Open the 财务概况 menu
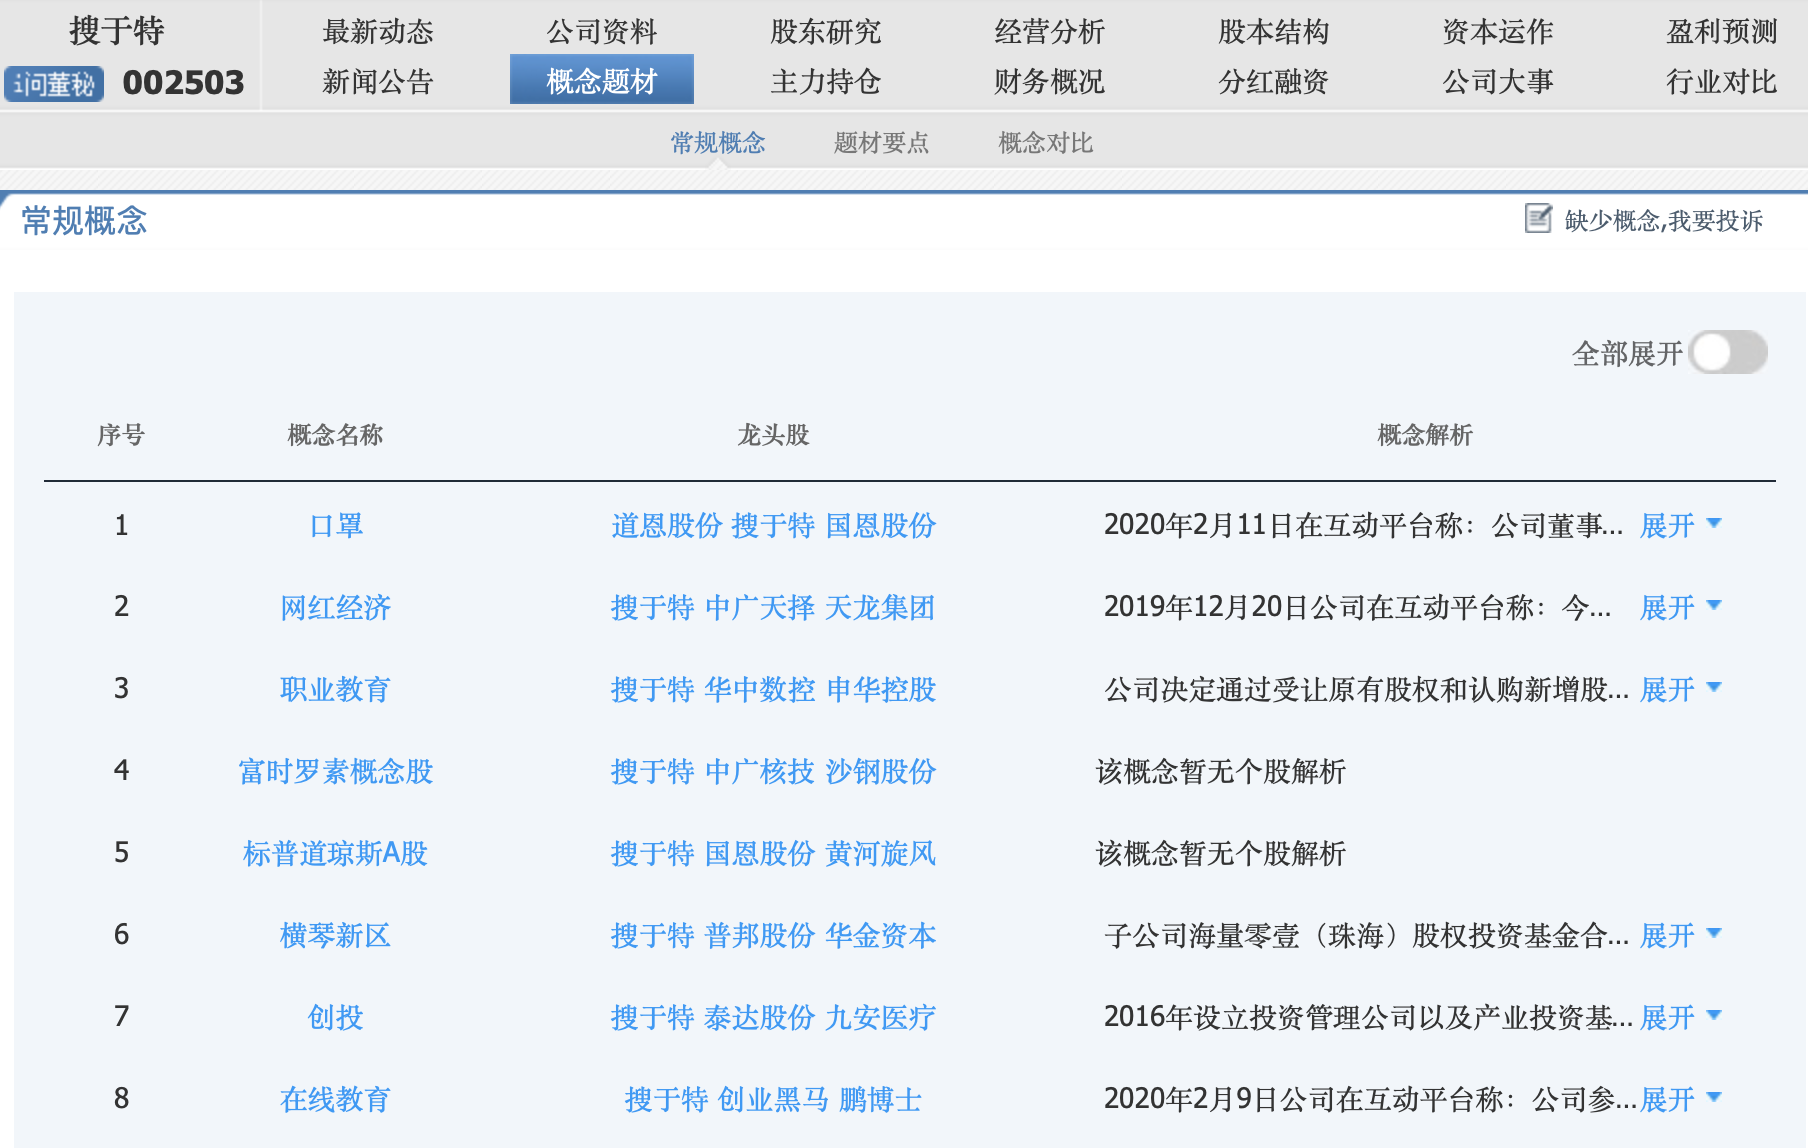 (x=1050, y=81)
